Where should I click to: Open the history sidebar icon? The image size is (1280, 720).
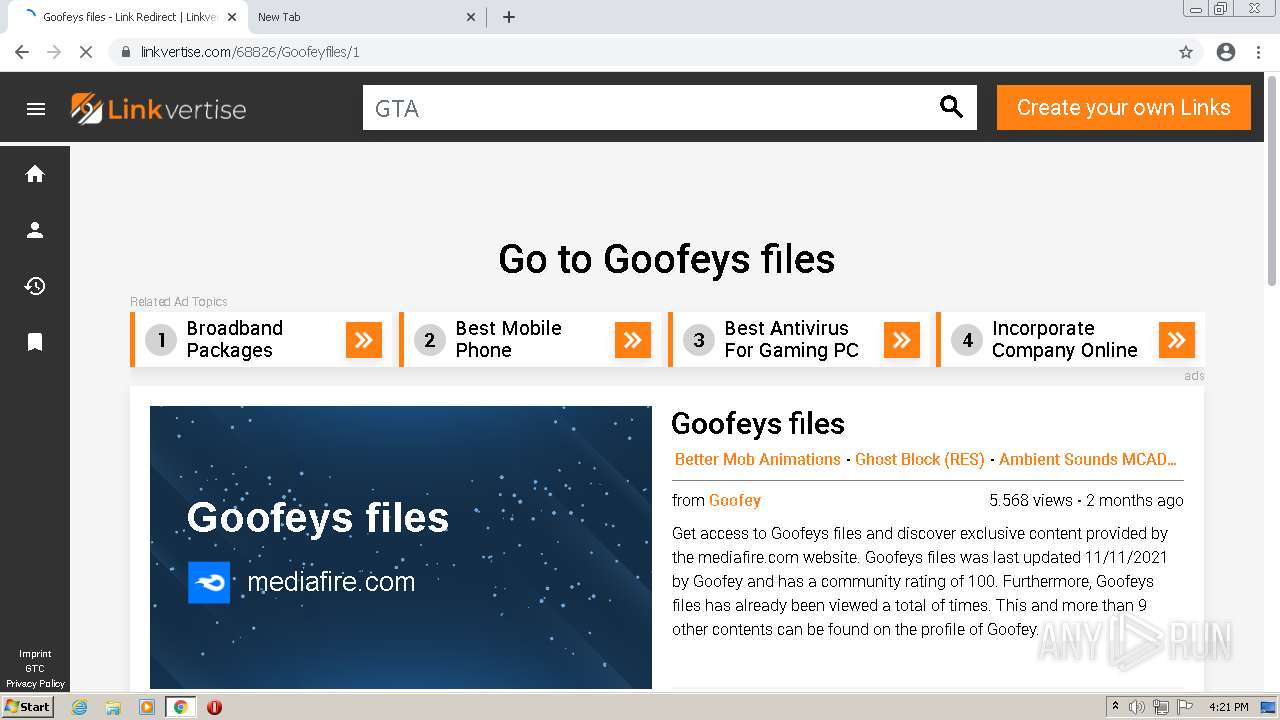(x=35, y=286)
